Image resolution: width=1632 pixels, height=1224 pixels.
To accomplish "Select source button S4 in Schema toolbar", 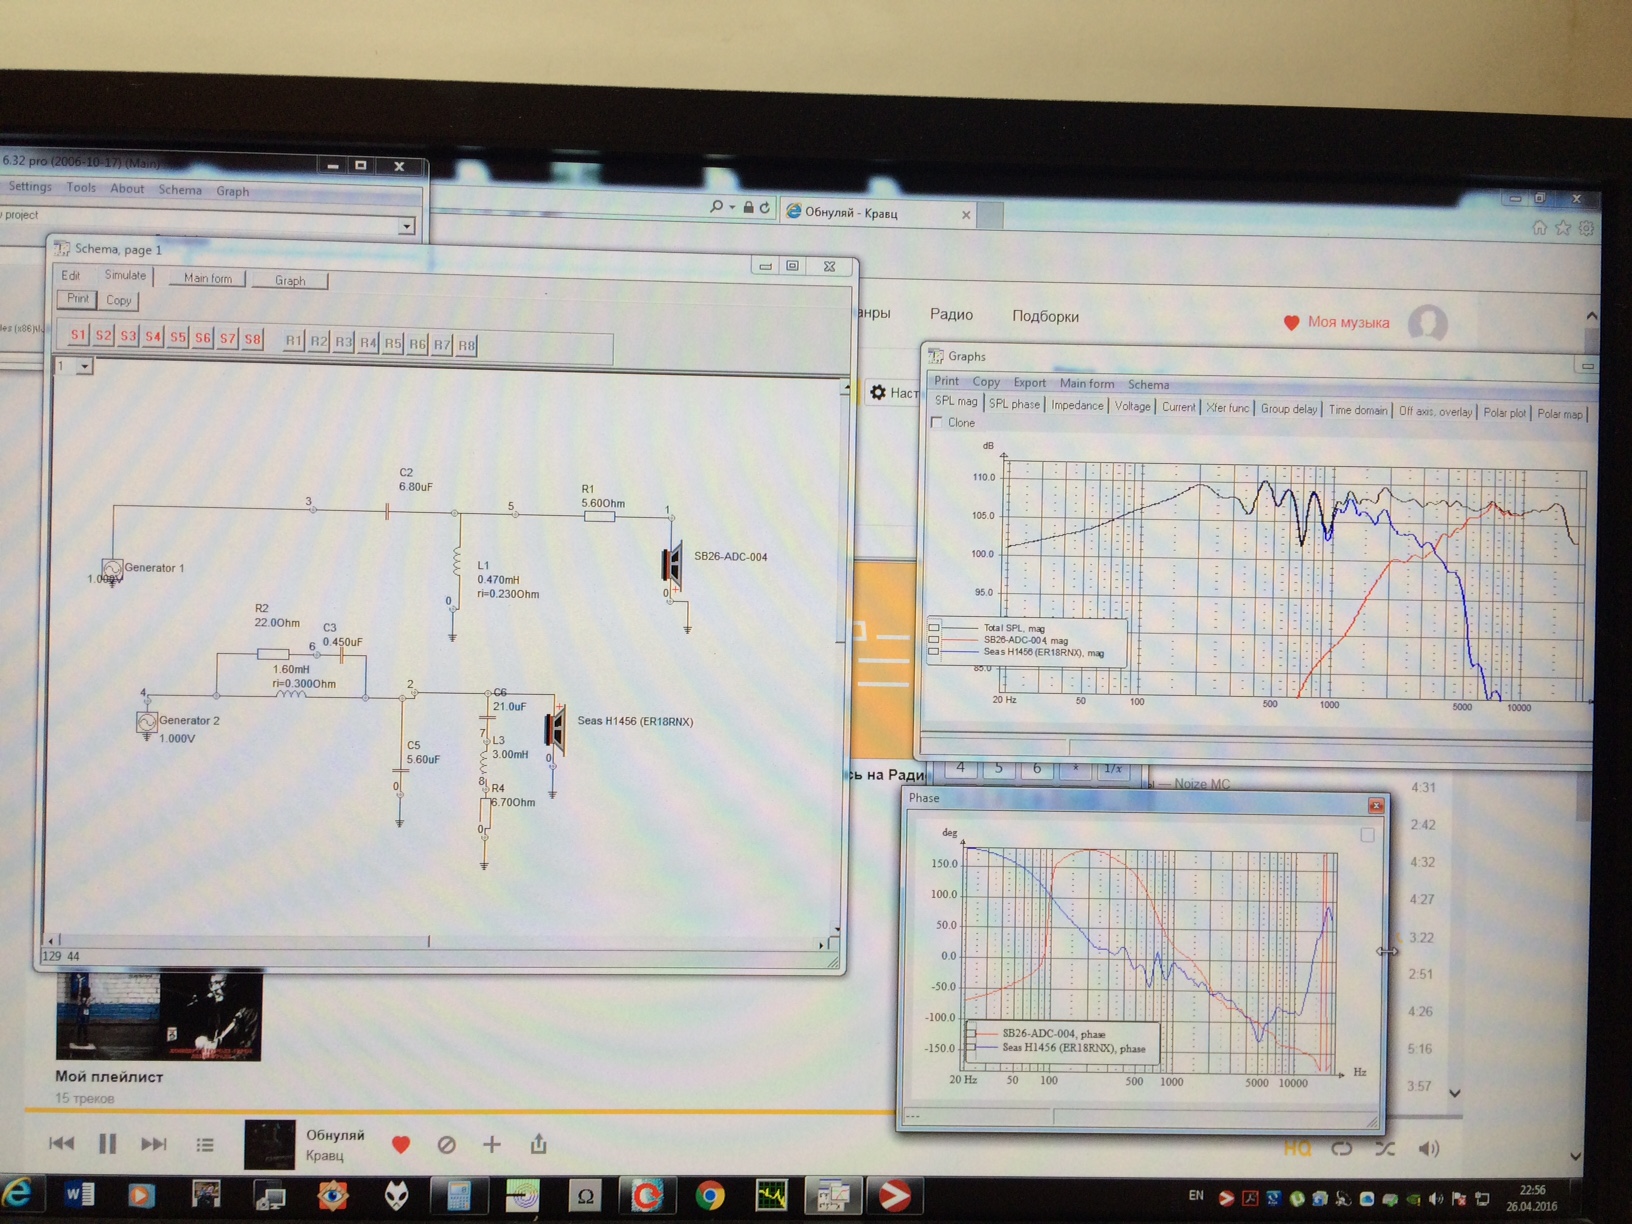I will (153, 337).
